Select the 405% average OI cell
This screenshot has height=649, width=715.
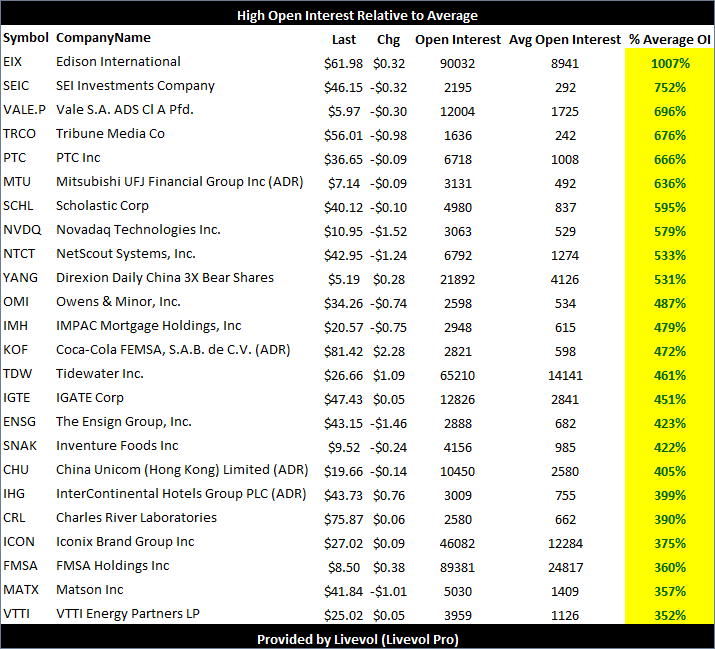[670, 472]
